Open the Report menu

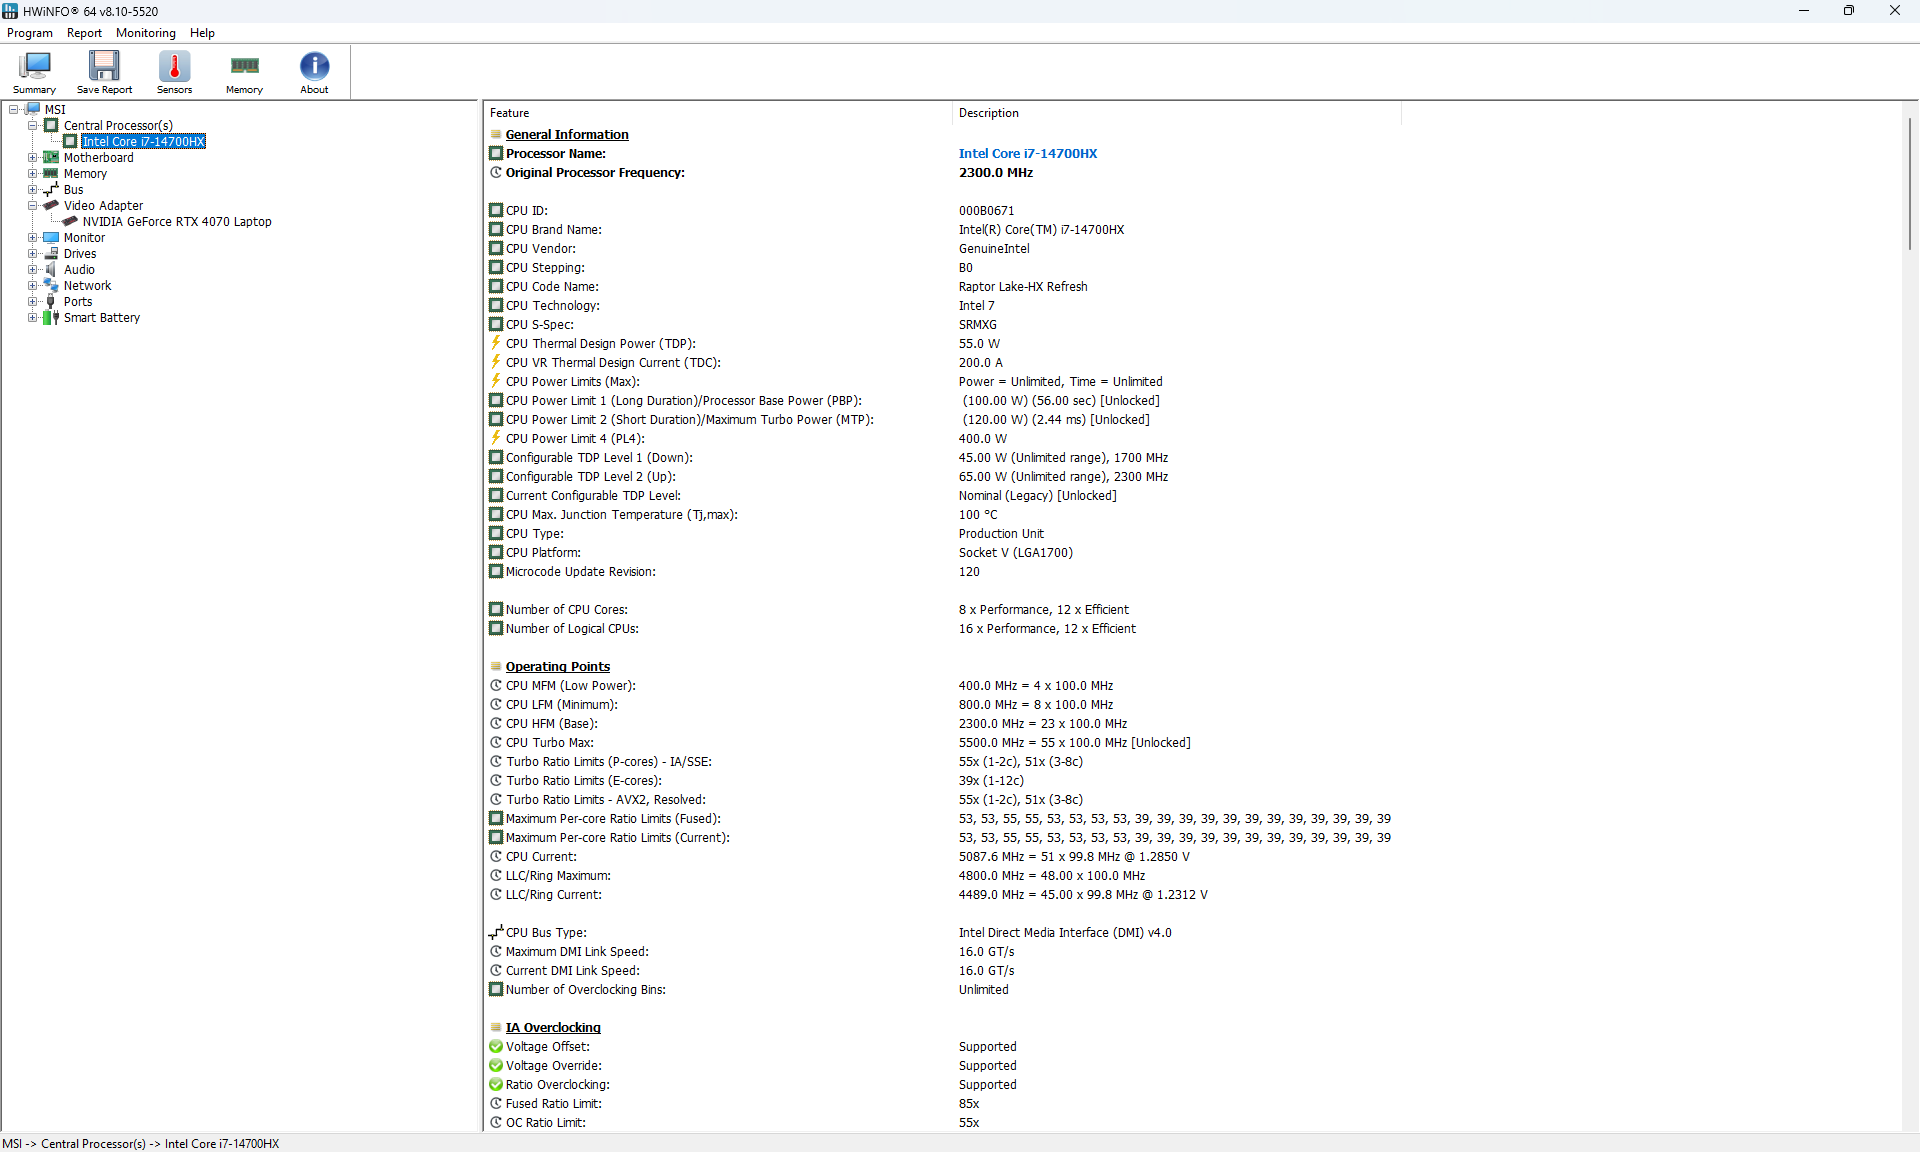[x=84, y=33]
